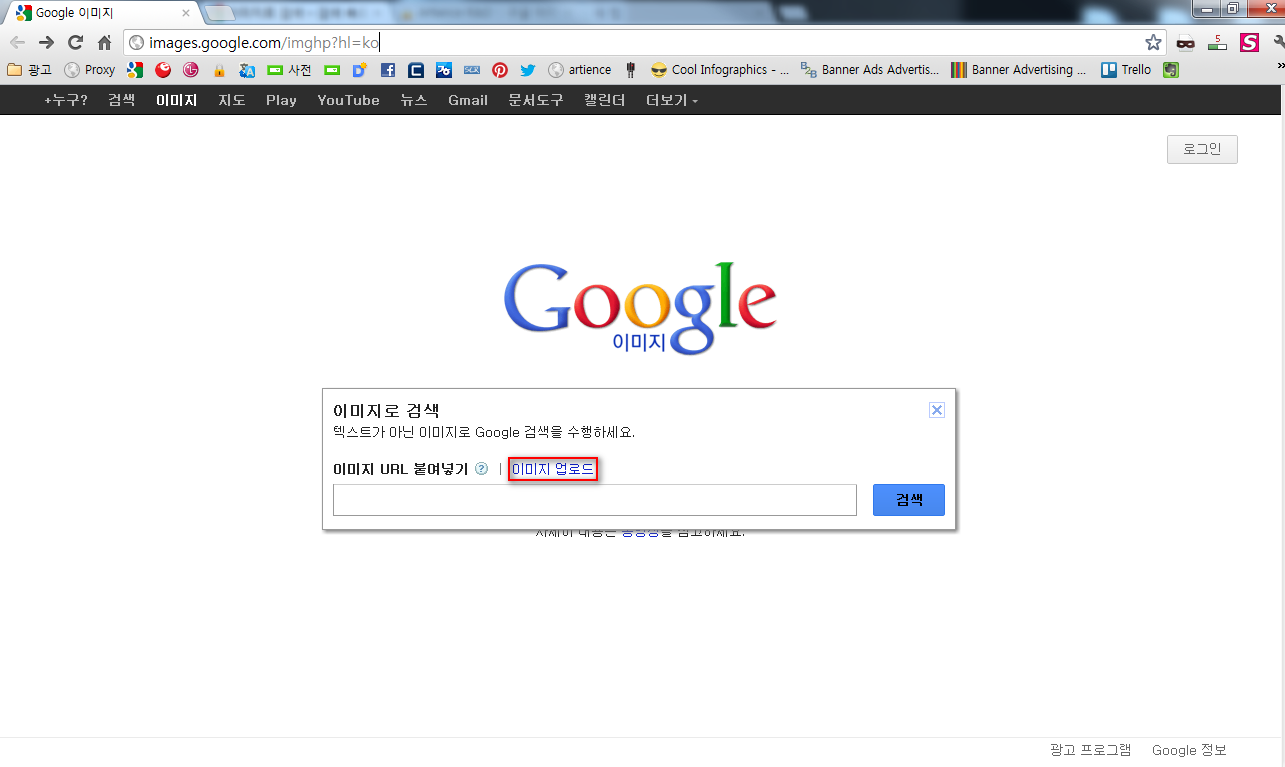Open +누구? in the Google bar
This screenshot has width=1285, height=767.
click(66, 100)
